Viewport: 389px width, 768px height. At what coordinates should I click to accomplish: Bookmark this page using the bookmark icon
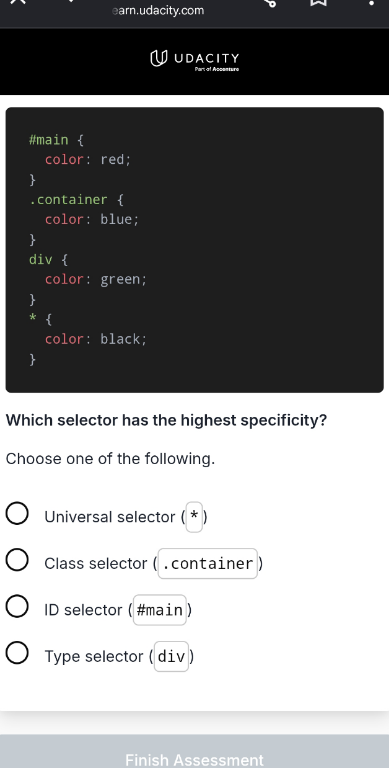(x=318, y=2)
